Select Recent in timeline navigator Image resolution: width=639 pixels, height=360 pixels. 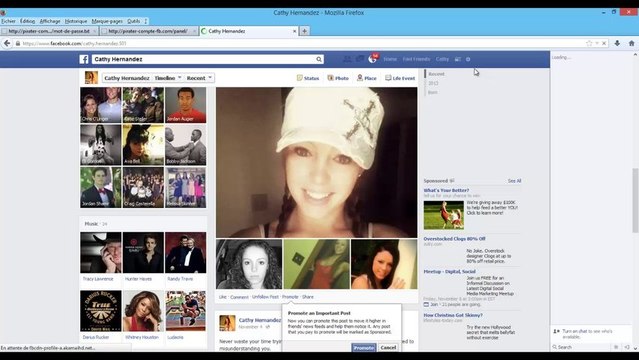pos(436,74)
